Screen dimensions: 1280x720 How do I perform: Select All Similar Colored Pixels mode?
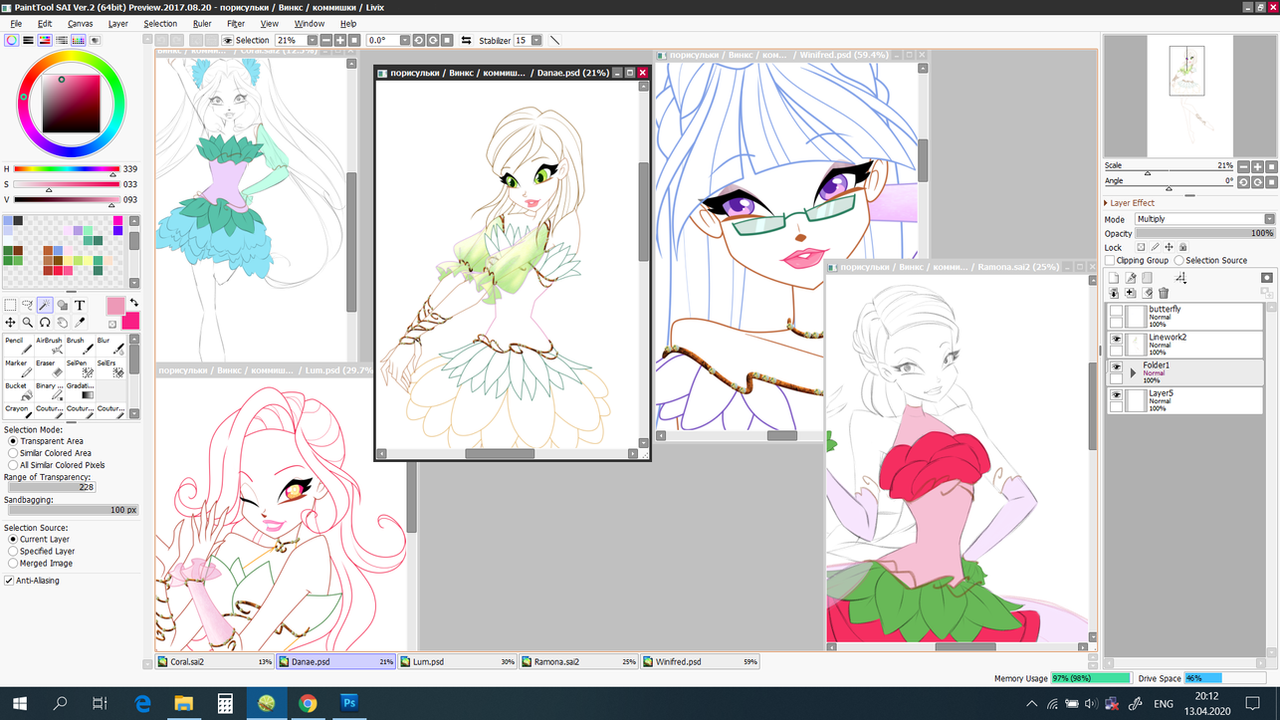pyautogui.click(x=13, y=465)
